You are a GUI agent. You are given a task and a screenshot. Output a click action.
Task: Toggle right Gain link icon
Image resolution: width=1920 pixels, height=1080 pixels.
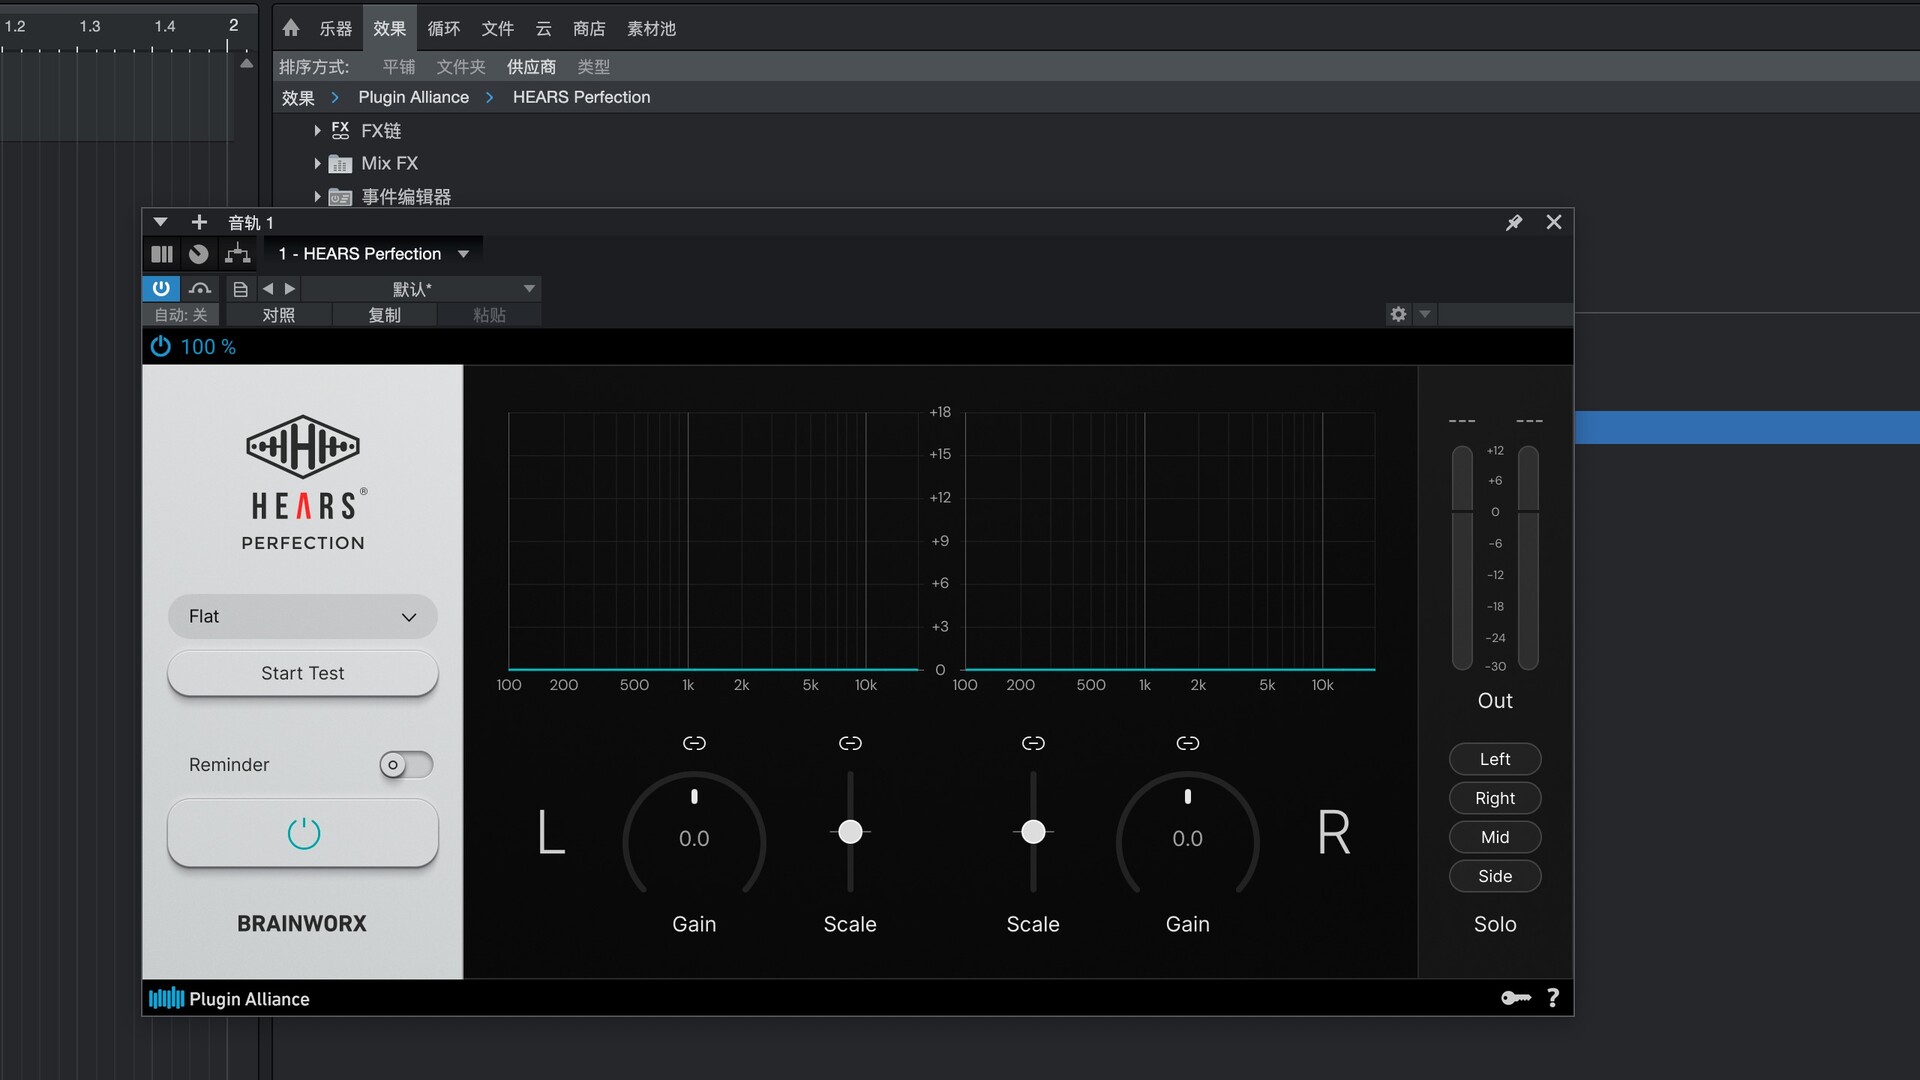[x=1187, y=743]
